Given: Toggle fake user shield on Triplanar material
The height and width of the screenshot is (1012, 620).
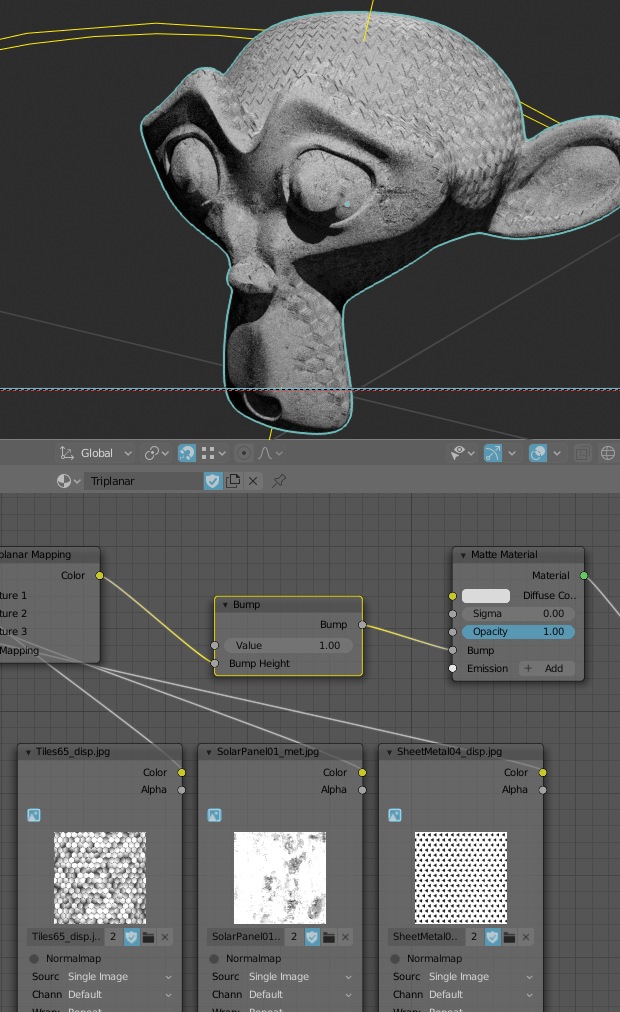Looking at the screenshot, I should tap(212, 481).
